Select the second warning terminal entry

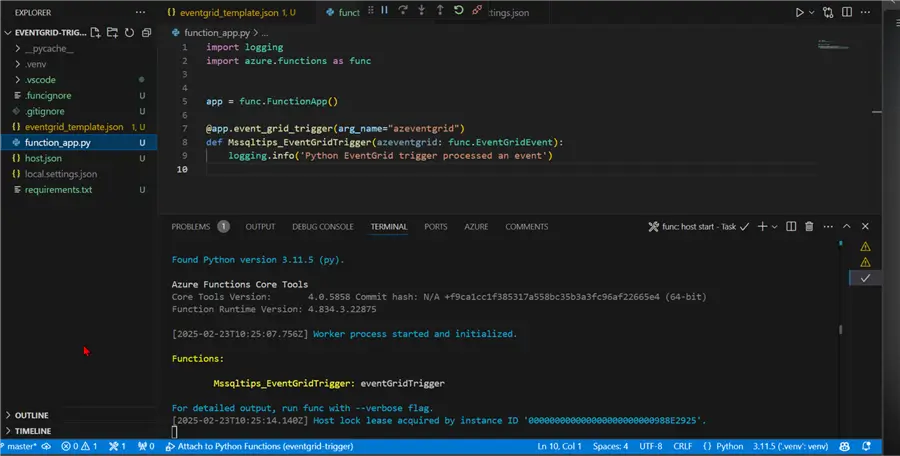[x=865, y=262]
